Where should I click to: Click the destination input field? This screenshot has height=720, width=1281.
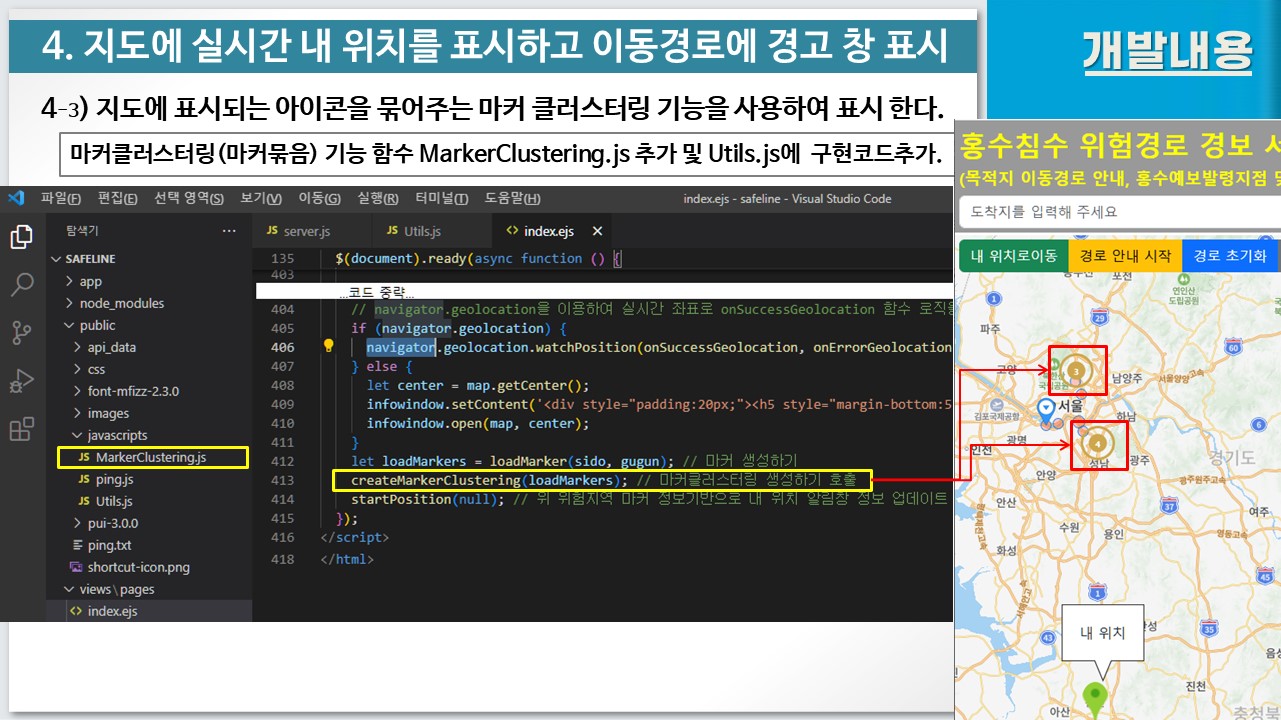click(x=1115, y=212)
